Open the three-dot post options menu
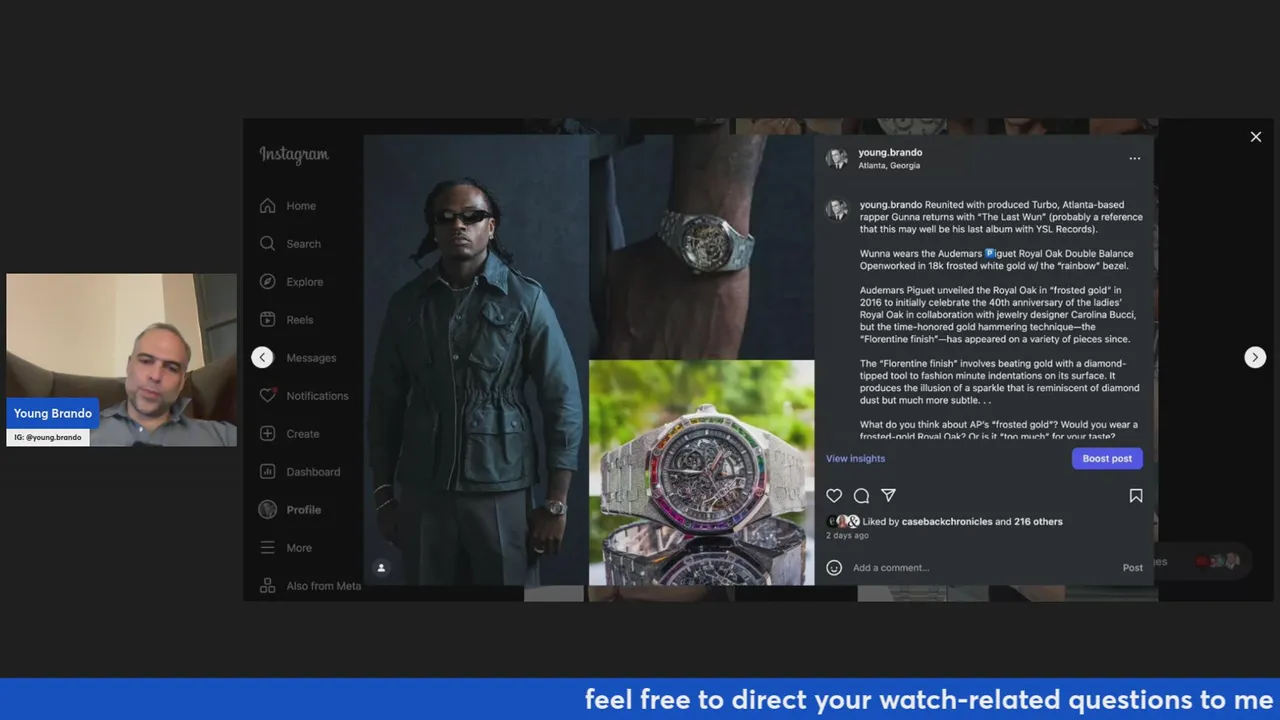 1134,158
